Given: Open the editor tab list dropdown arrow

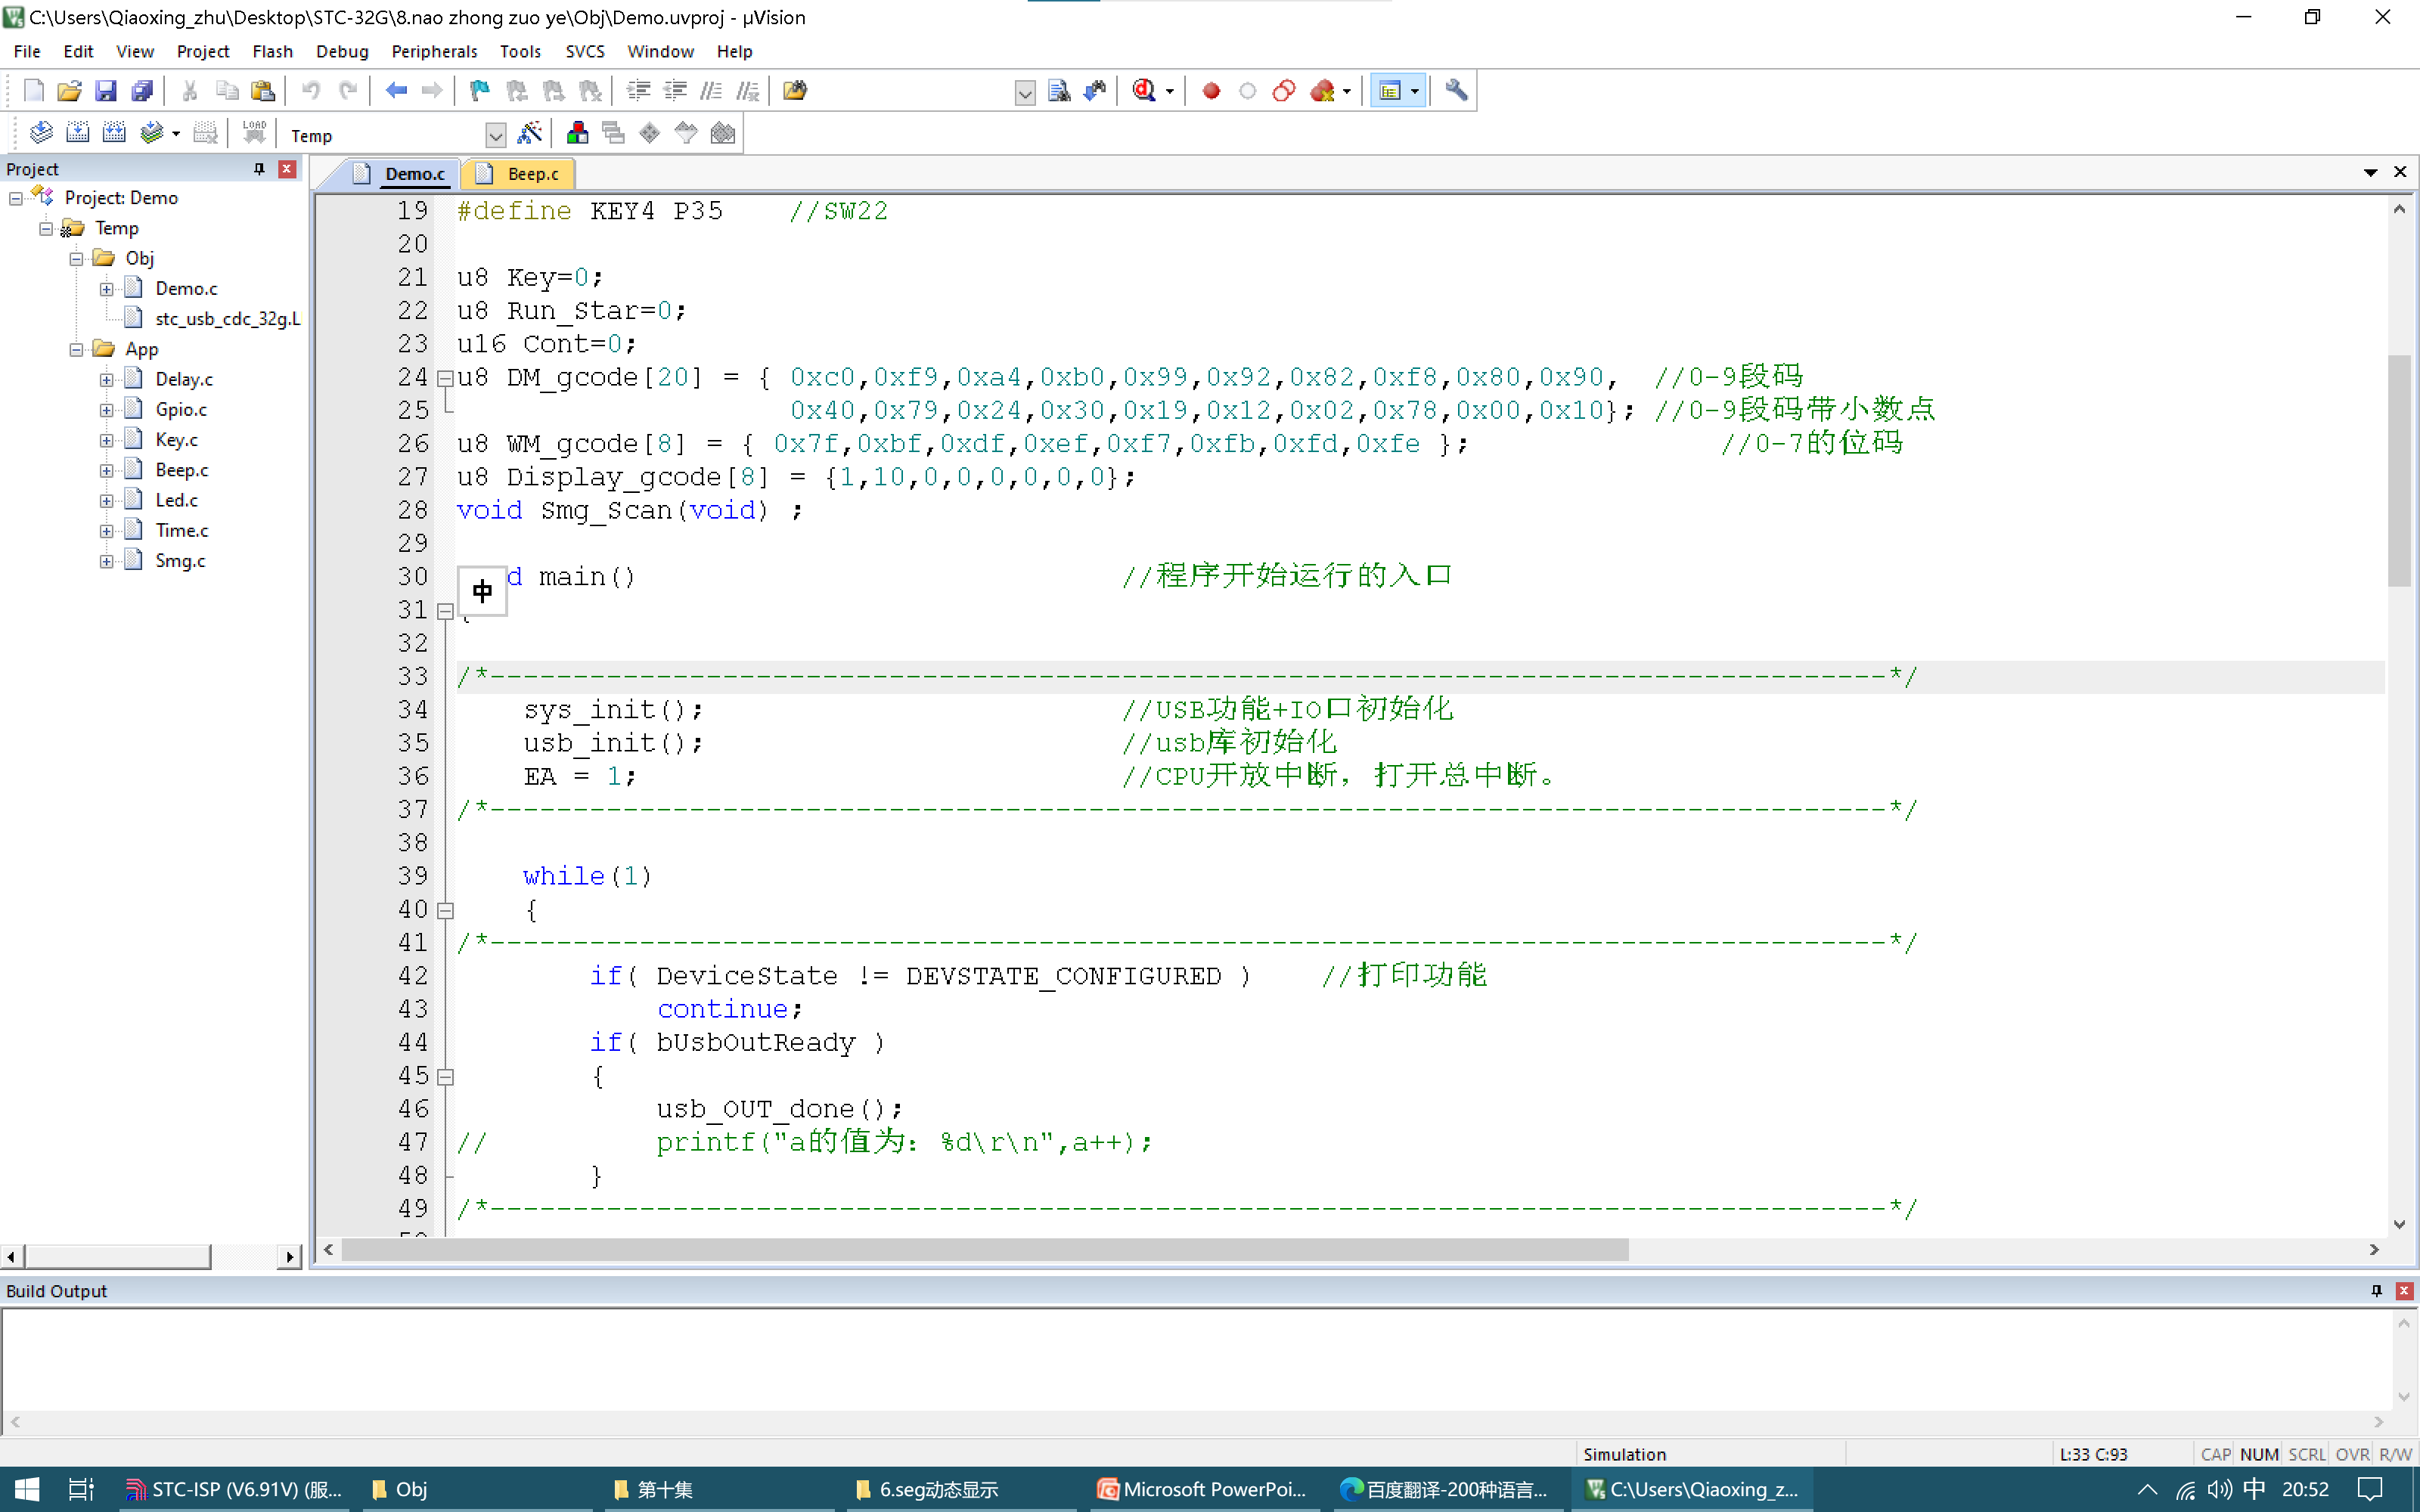Looking at the screenshot, I should [2370, 173].
